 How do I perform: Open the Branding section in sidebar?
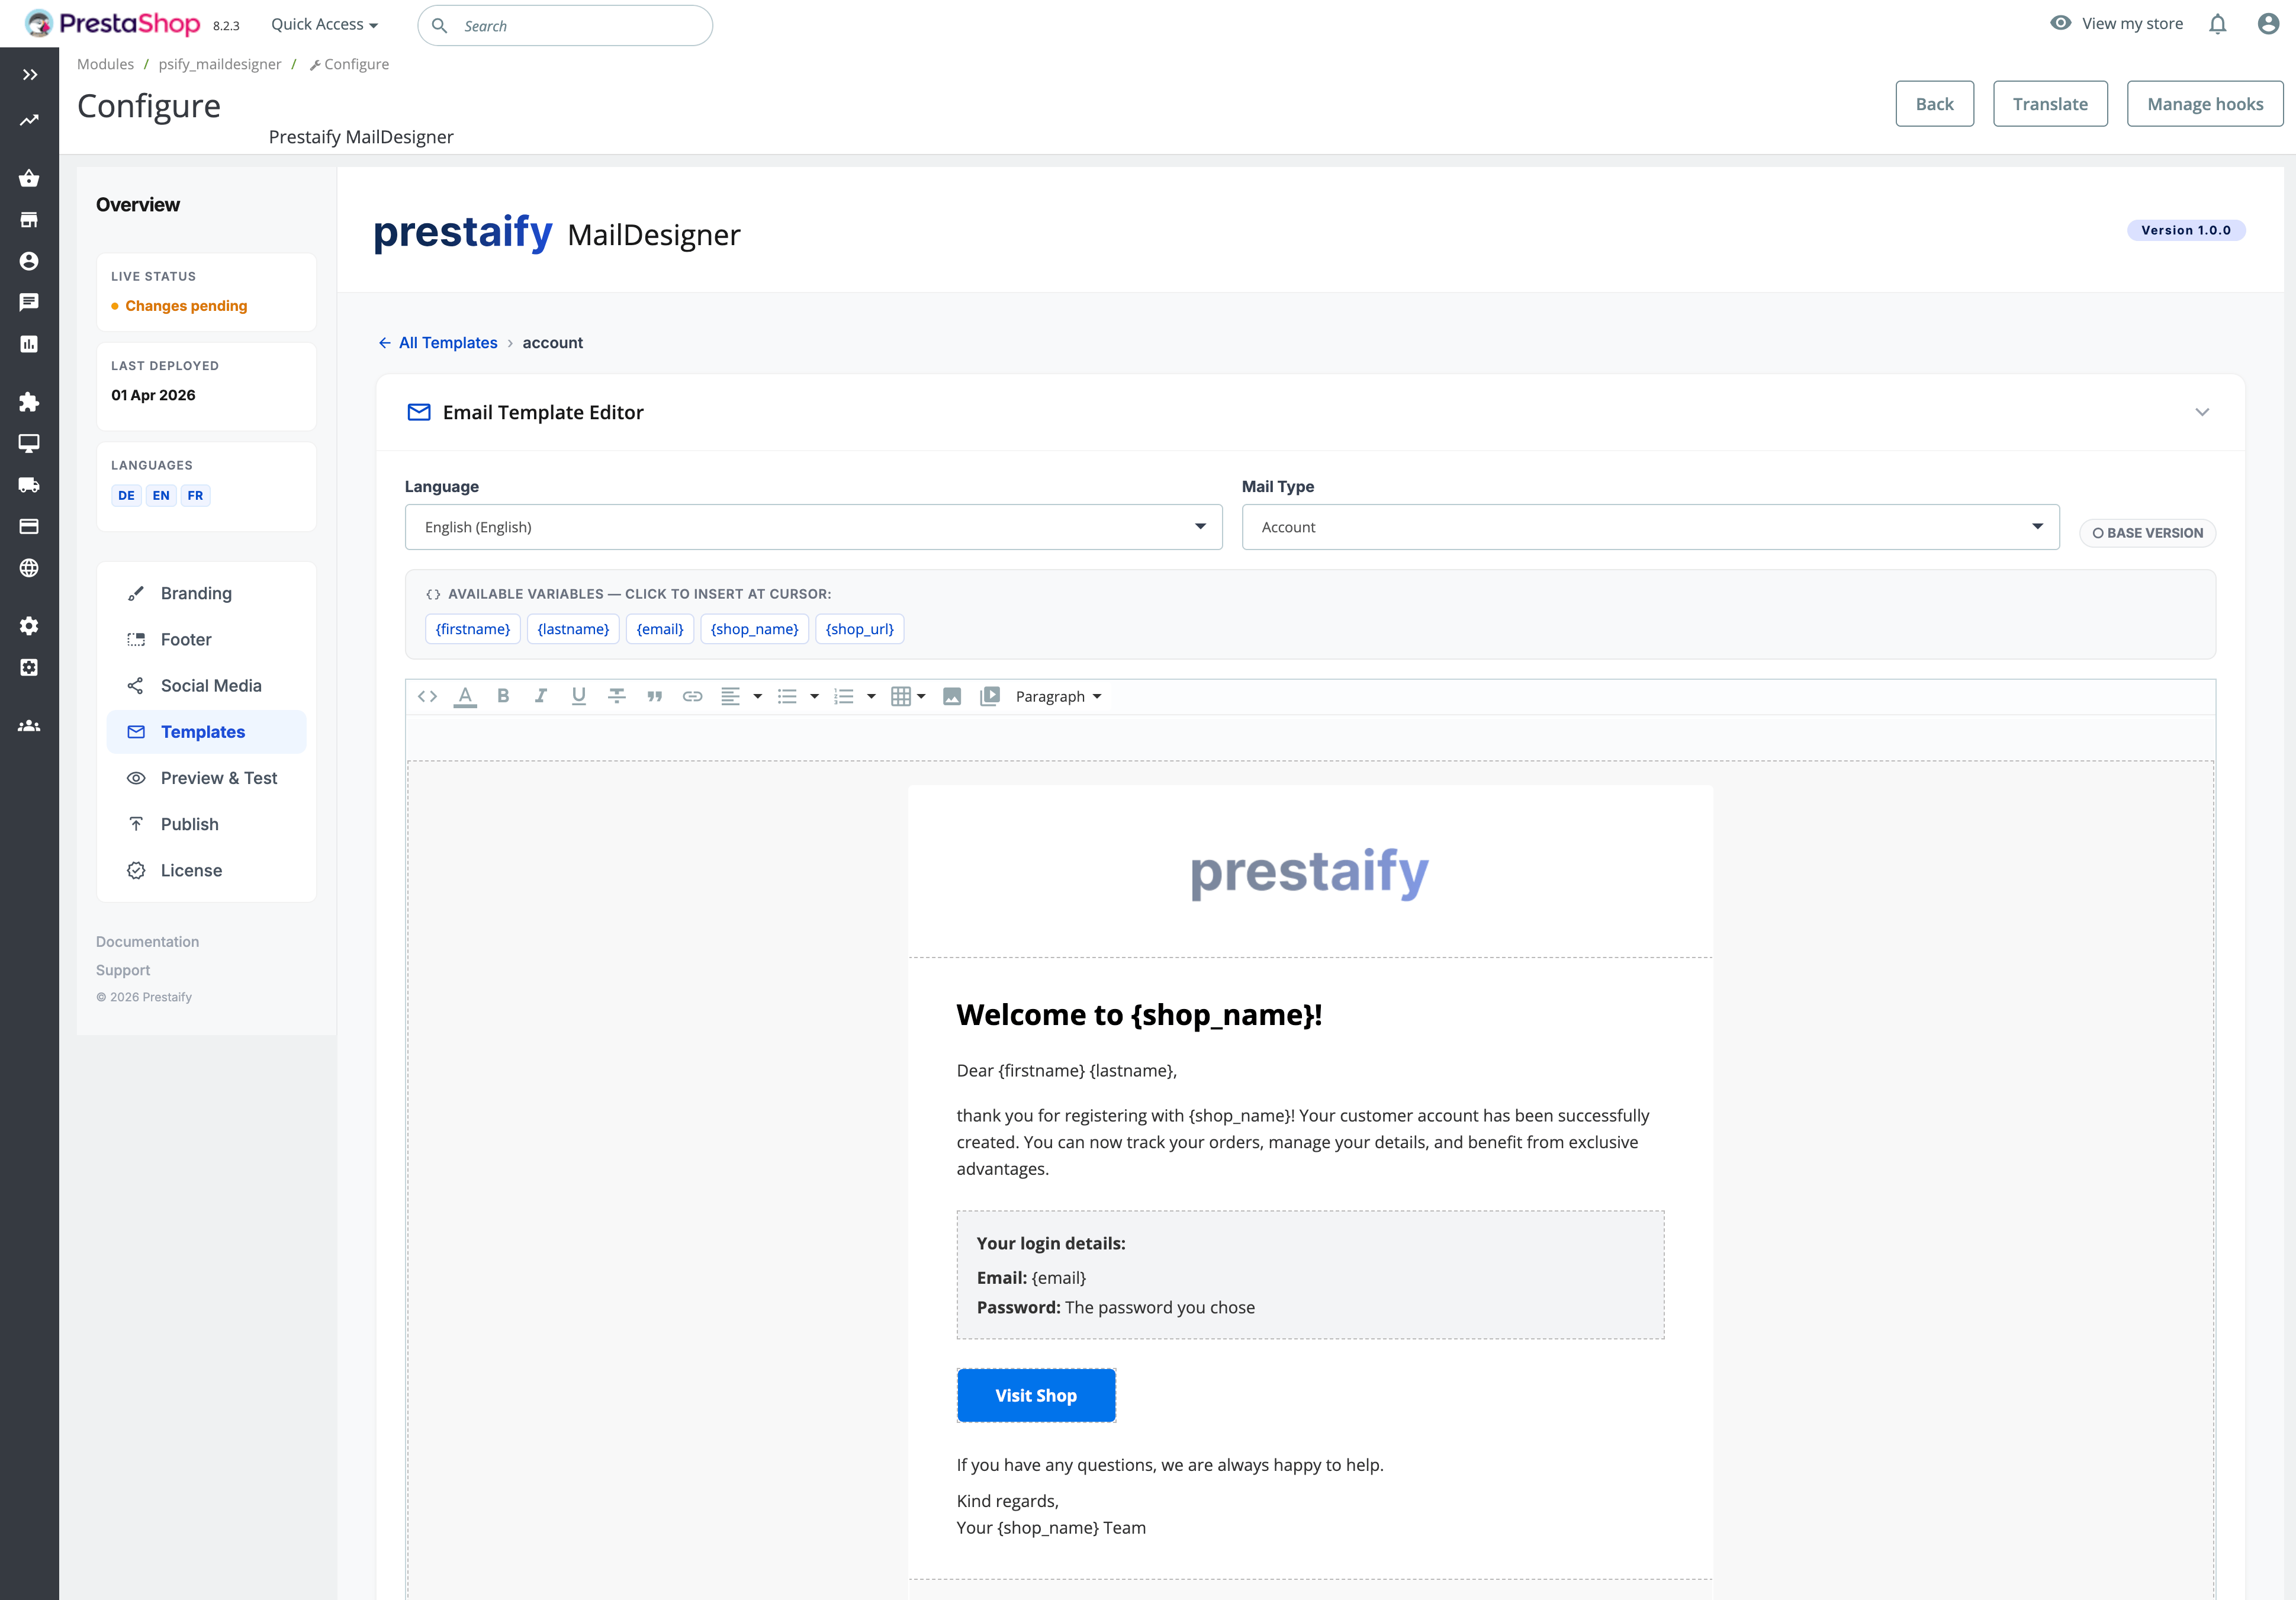[x=196, y=593]
